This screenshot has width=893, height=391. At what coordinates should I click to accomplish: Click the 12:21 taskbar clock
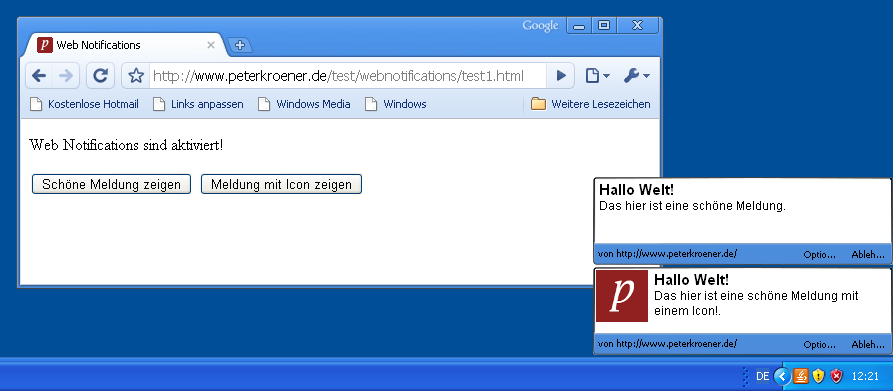865,376
